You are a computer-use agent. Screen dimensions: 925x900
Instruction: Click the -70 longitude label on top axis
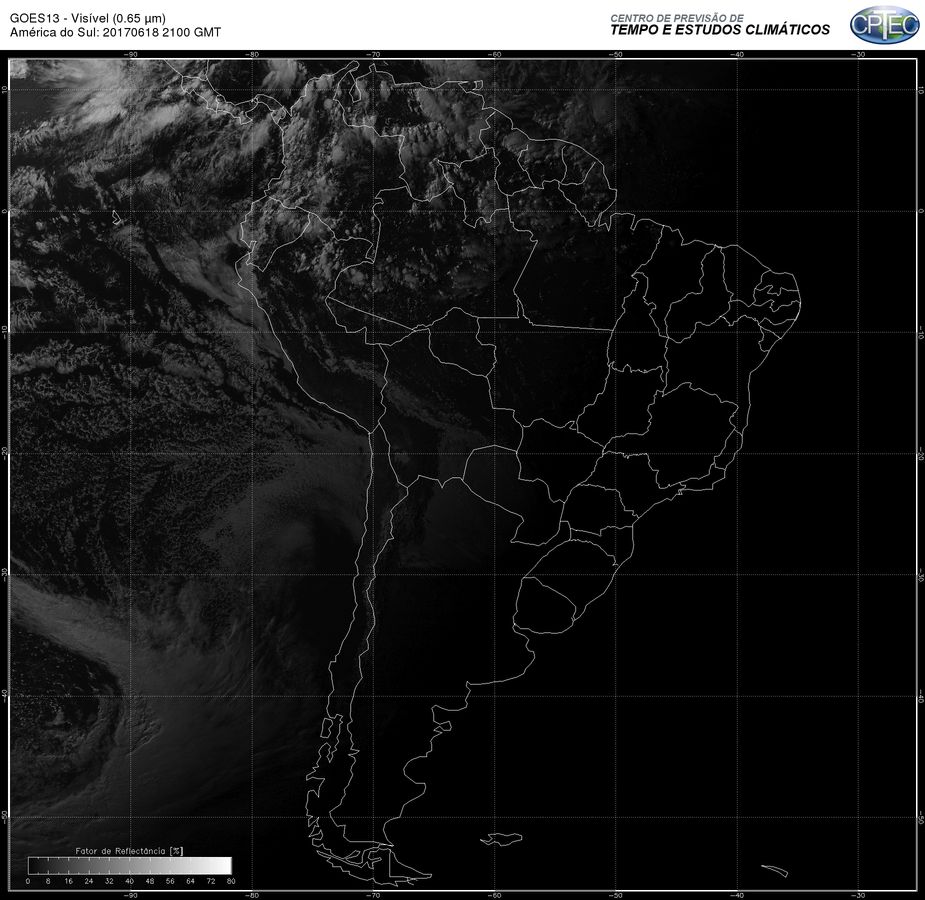click(373, 54)
